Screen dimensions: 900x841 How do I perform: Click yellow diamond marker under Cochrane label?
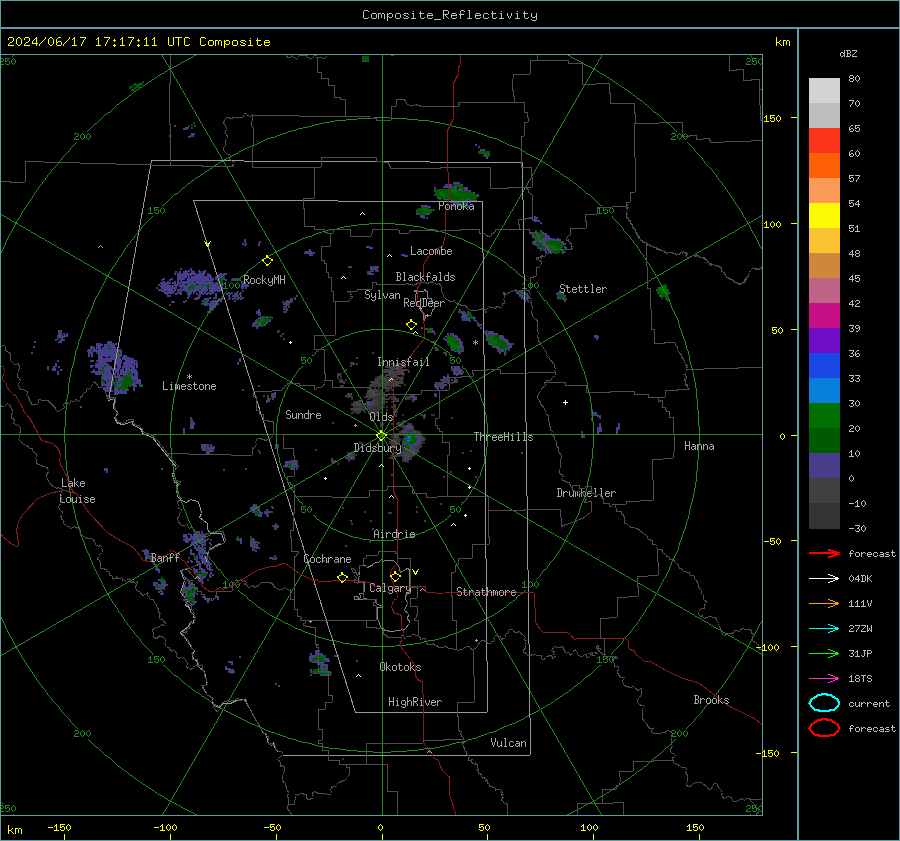342,578
